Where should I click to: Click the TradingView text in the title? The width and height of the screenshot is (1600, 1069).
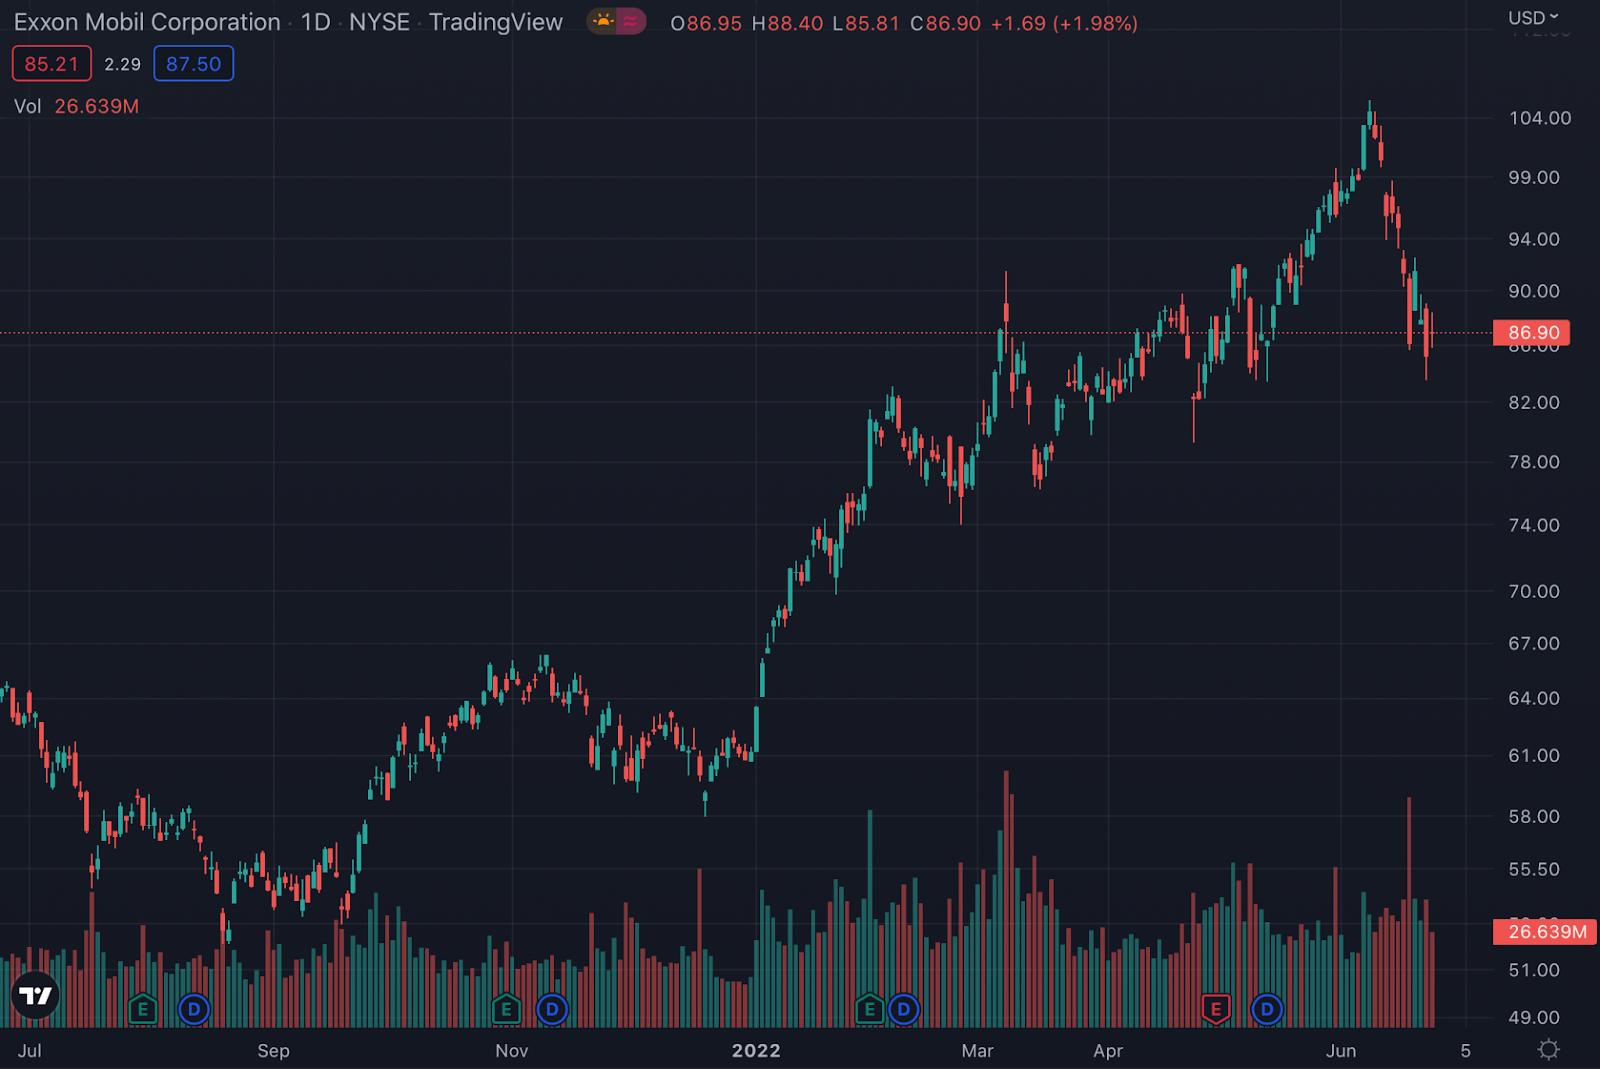point(496,22)
